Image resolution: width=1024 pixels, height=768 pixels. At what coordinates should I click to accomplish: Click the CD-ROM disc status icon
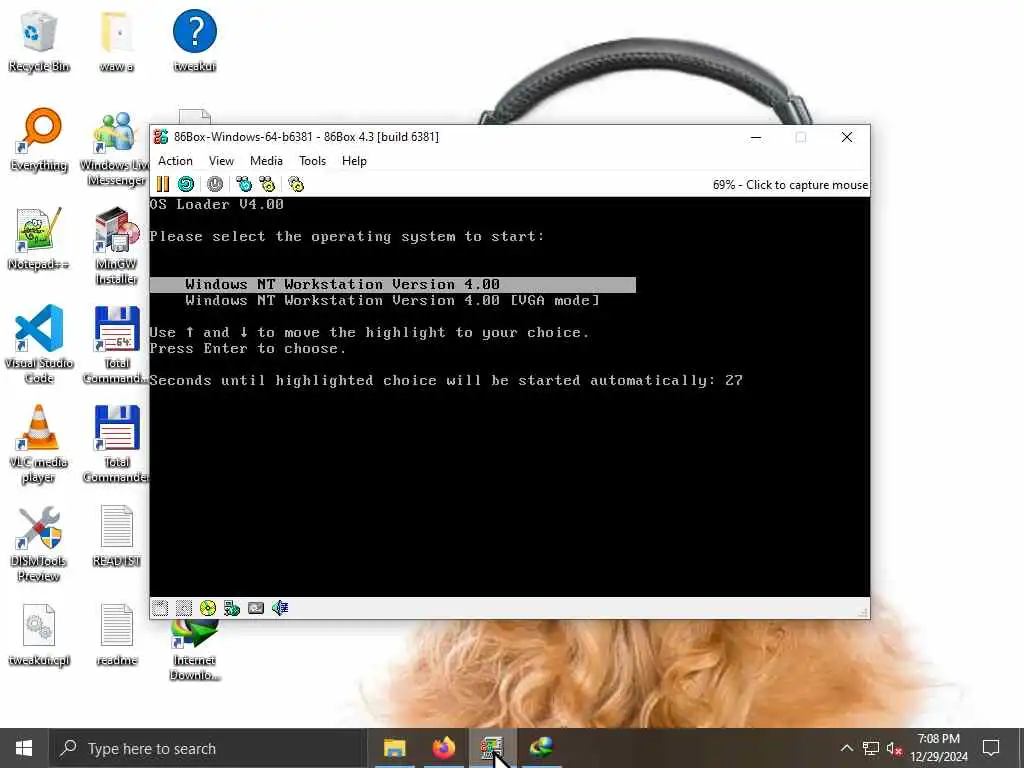point(208,608)
